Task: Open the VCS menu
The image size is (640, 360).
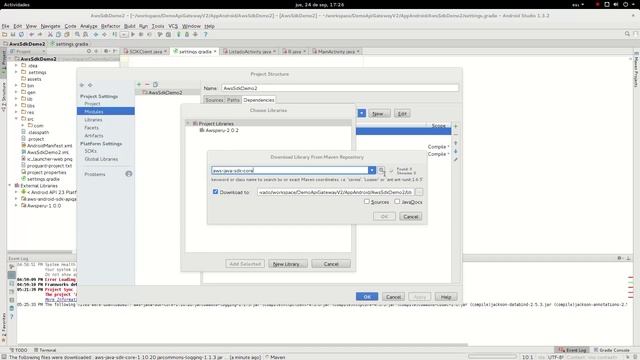Action: [173, 26]
